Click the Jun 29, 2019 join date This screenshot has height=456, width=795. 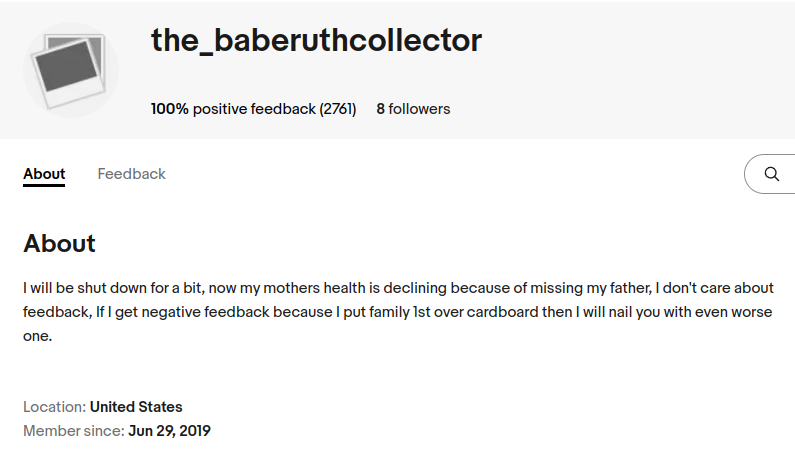[x=169, y=431]
